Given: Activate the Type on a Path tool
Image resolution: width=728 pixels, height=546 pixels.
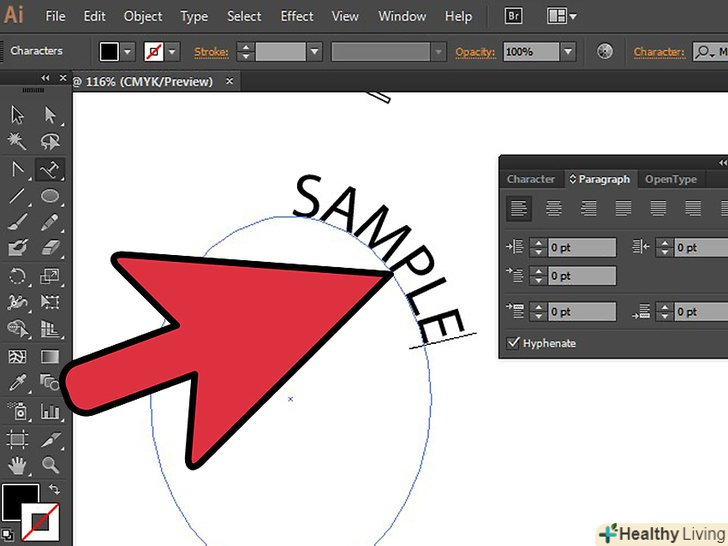Looking at the screenshot, I should [x=50, y=169].
